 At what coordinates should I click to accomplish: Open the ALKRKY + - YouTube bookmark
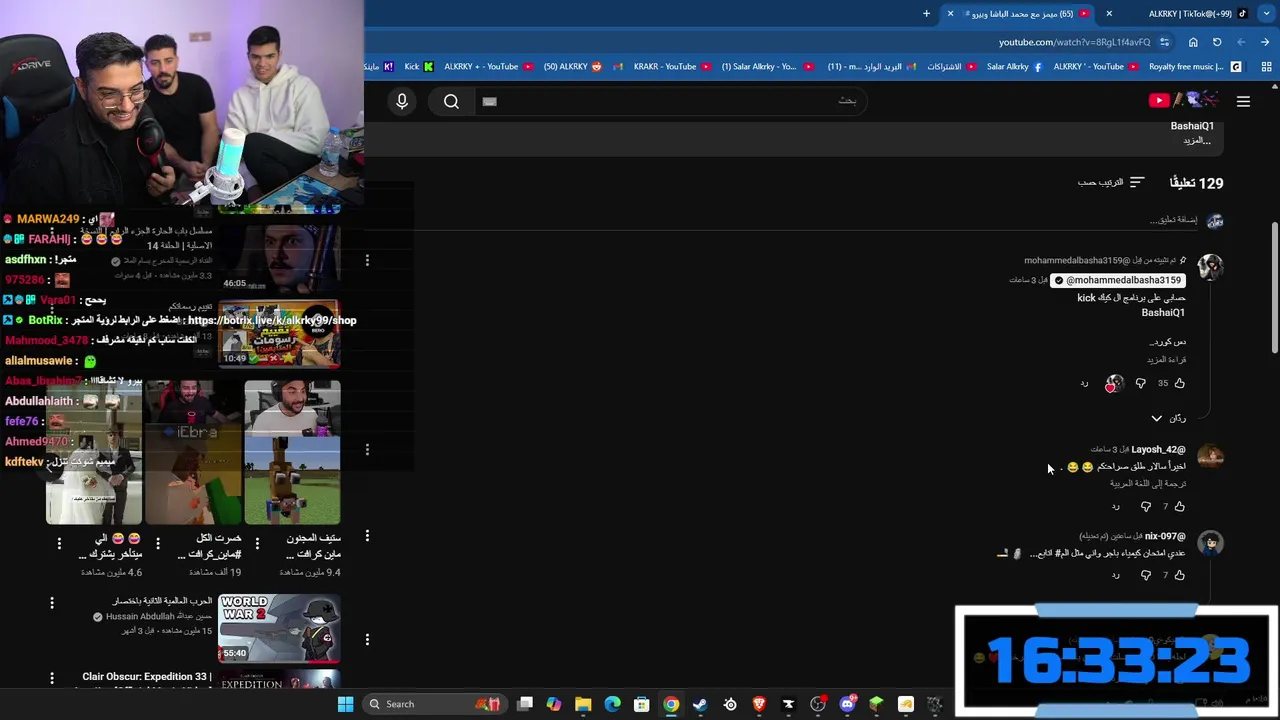488,67
